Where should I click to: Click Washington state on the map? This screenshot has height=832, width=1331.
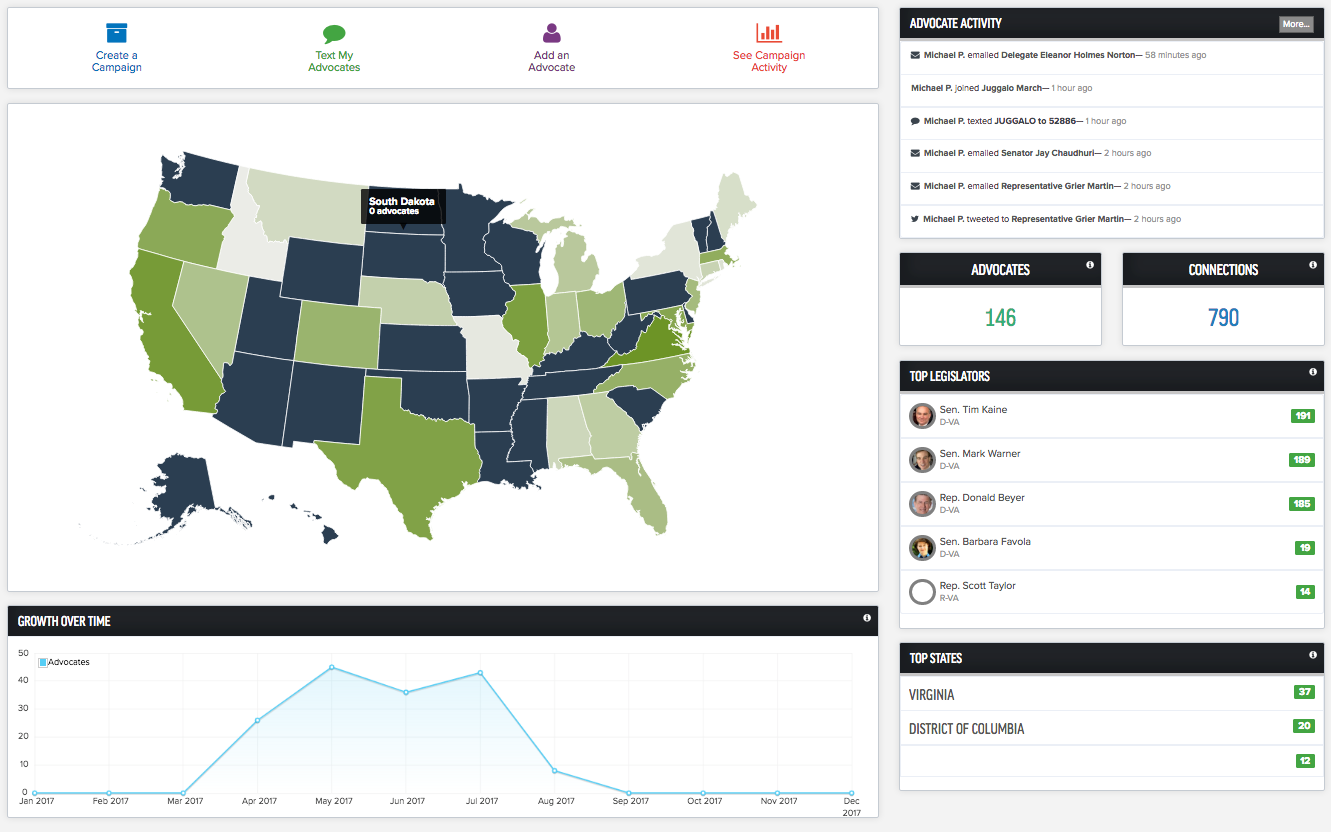tap(203, 181)
